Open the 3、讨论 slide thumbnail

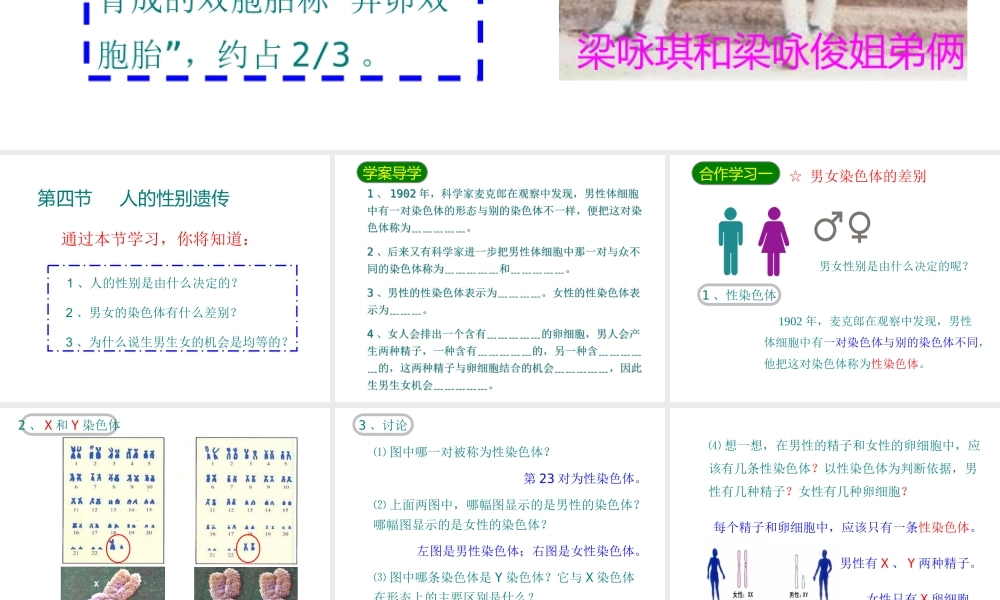(x=499, y=504)
